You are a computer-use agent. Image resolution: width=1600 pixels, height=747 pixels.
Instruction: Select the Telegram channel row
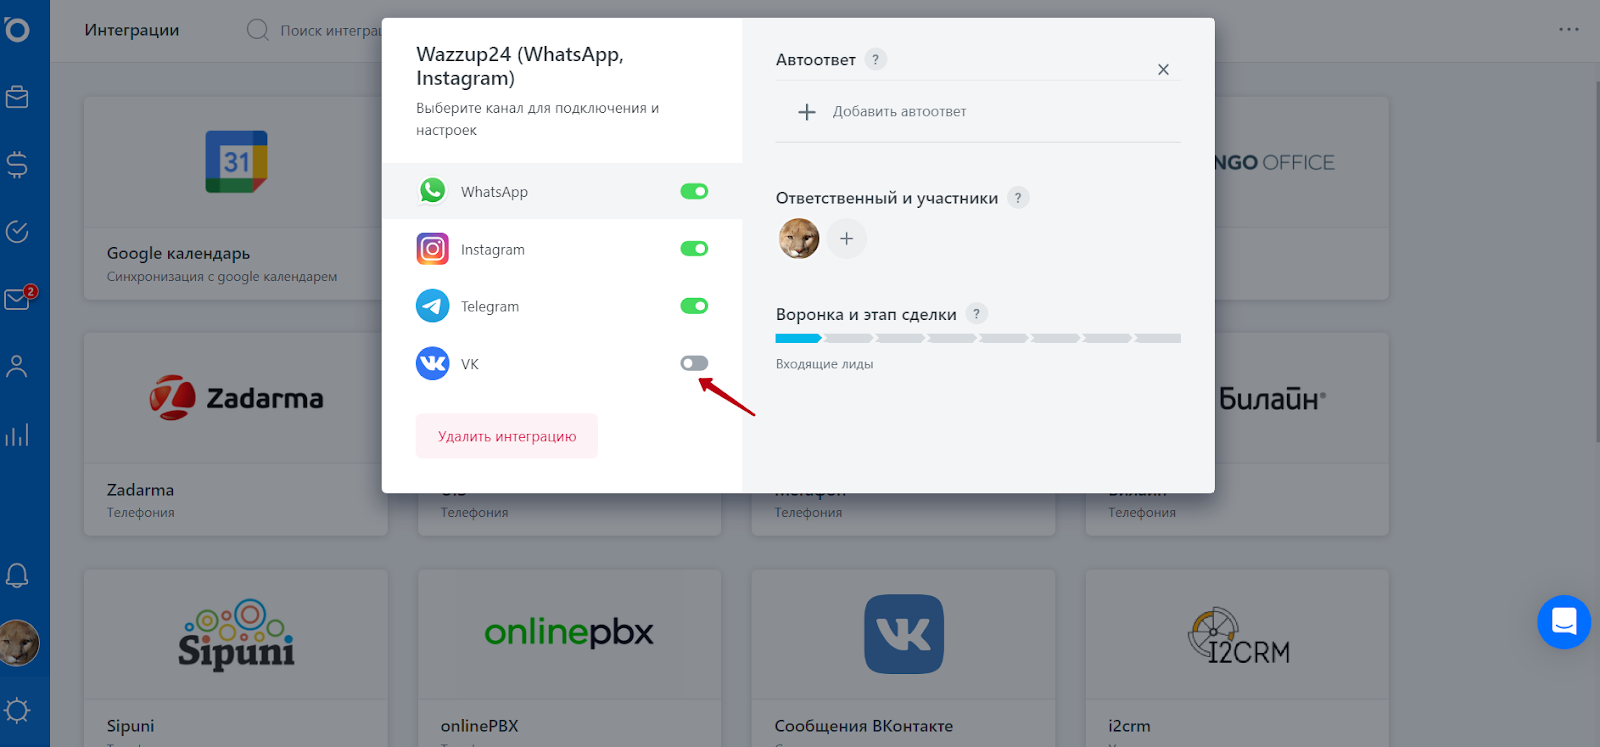point(562,306)
